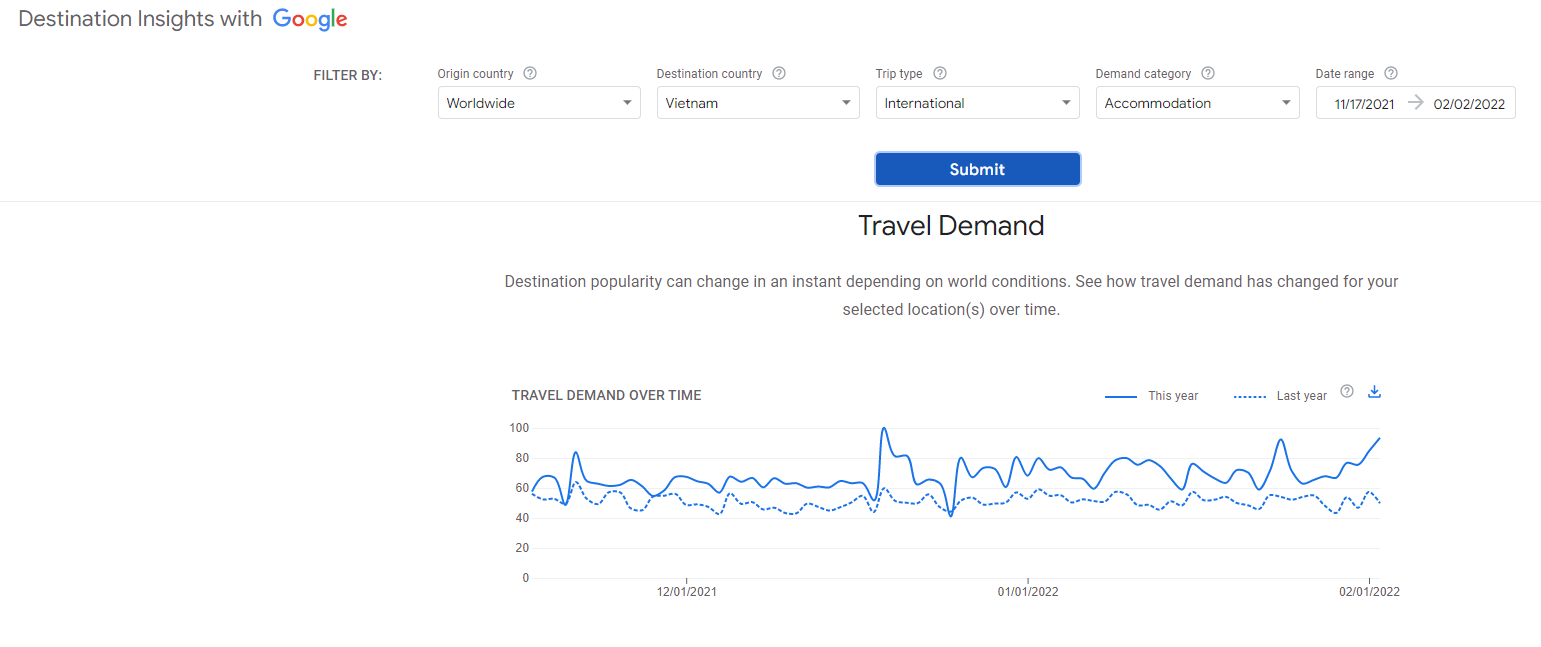This screenshot has width=1541, height=647.
Task: Expand the Demand category Accommodation dropdown
Action: pyautogui.click(x=1197, y=103)
